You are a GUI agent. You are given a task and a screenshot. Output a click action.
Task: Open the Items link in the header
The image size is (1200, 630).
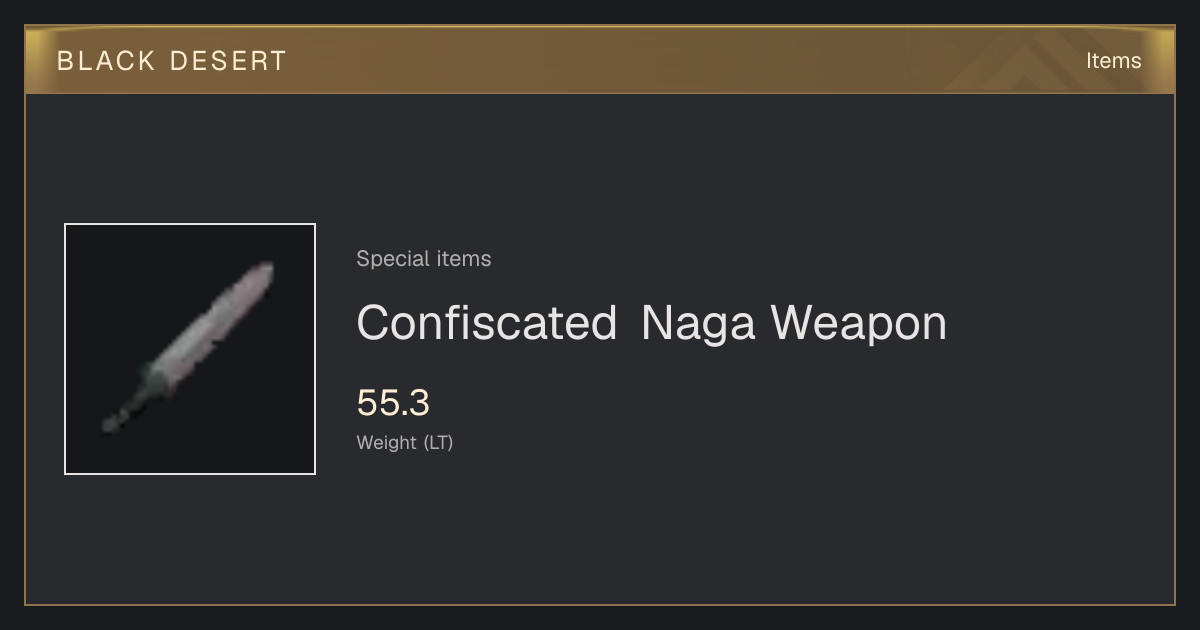pyautogui.click(x=1113, y=61)
